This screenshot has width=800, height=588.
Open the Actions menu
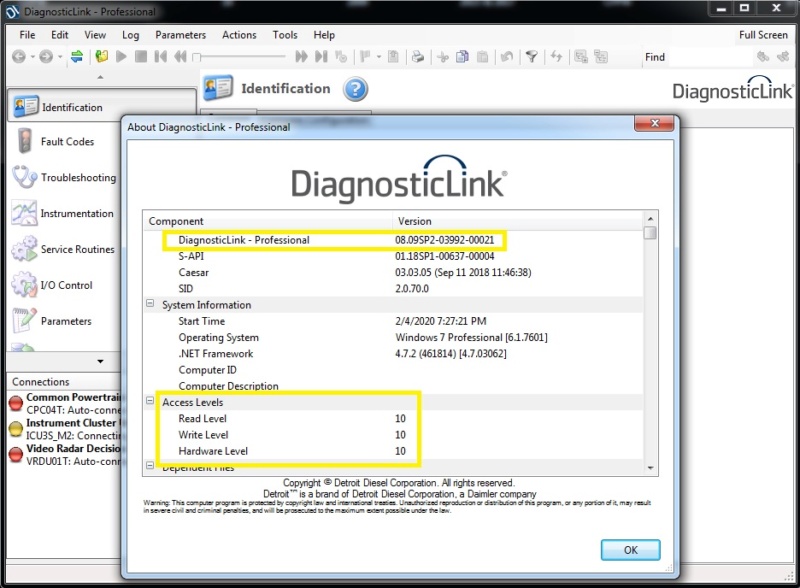(239, 35)
